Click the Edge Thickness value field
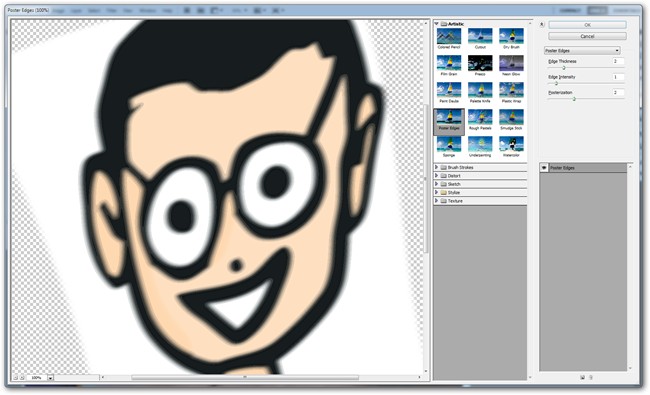 coord(618,61)
